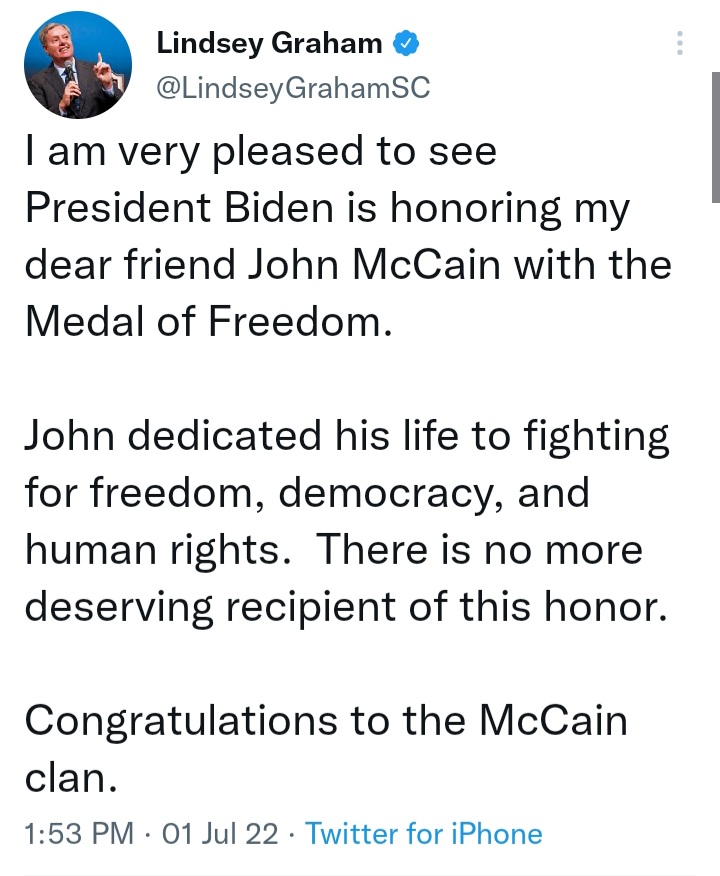Open the three-dot more options menu

[x=680, y=43]
